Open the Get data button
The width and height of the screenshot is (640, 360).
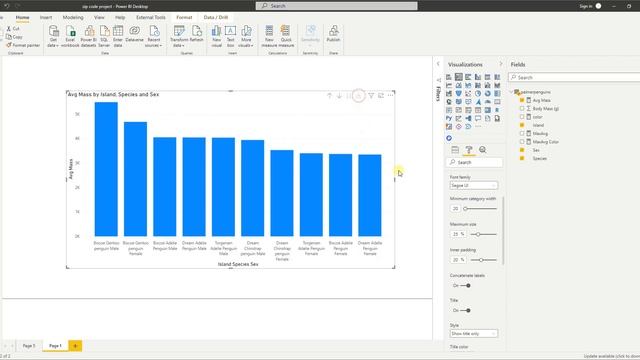click(x=53, y=36)
